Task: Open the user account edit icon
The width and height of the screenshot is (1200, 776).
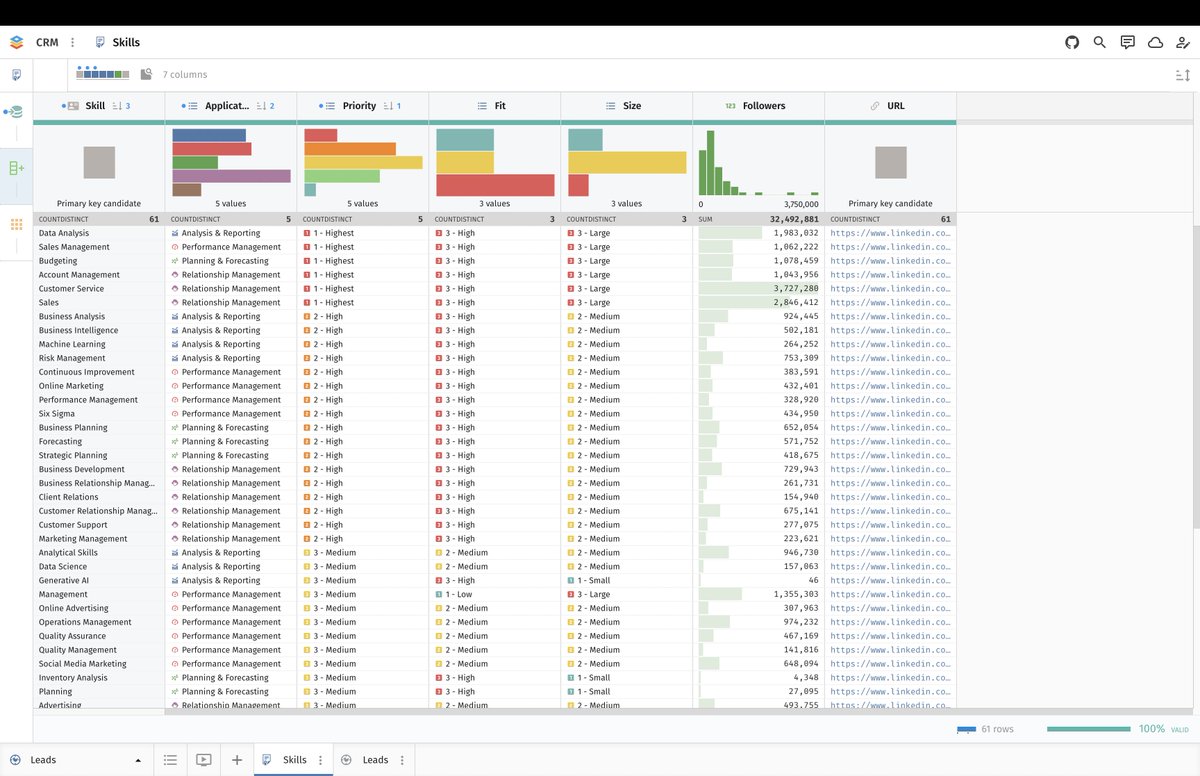Action: pos(1183,42)
